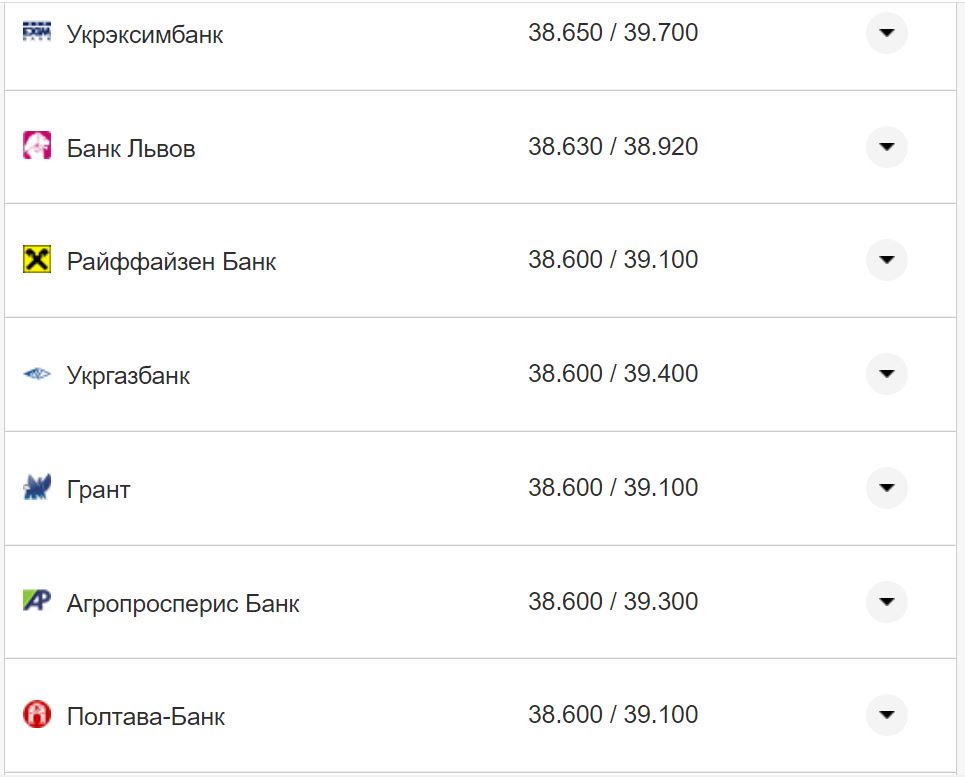This screenshot has width=965, height=777.
Task: Expand the Укрэксимбанк row details
Action: [886, 33]
